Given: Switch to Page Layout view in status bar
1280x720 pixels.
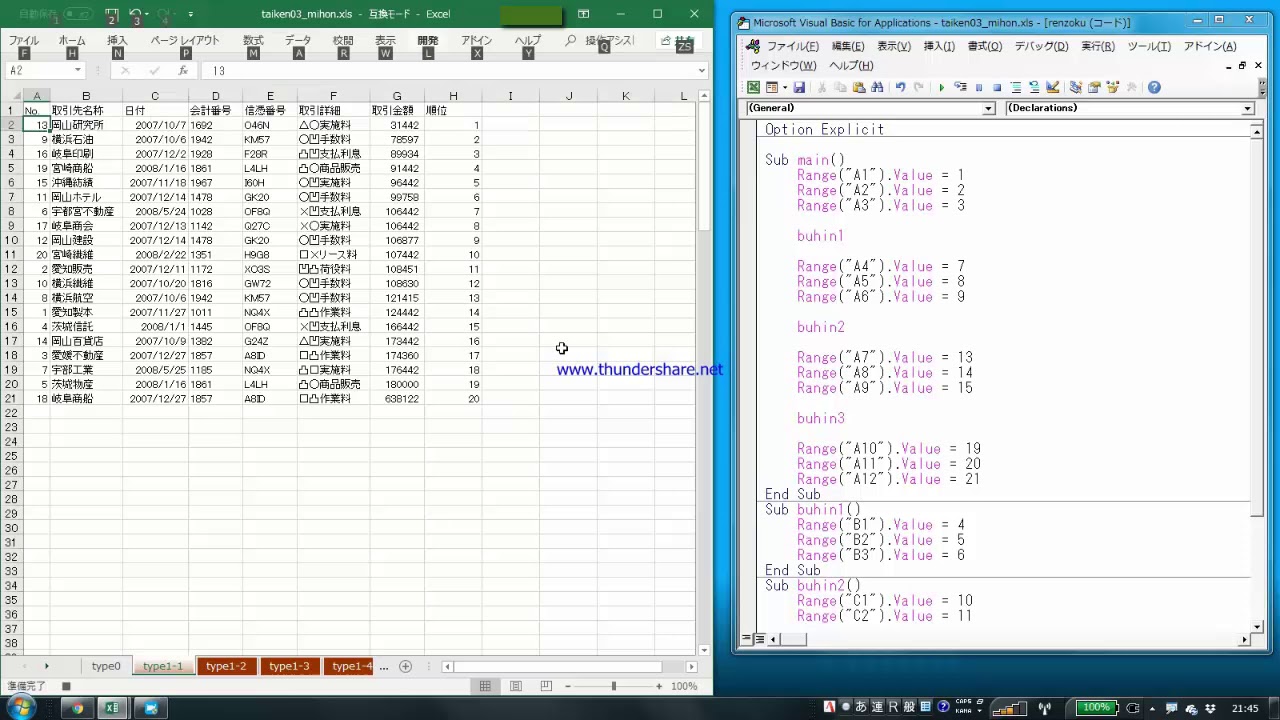Looking at the screenshot, I should tap(516, 686).
